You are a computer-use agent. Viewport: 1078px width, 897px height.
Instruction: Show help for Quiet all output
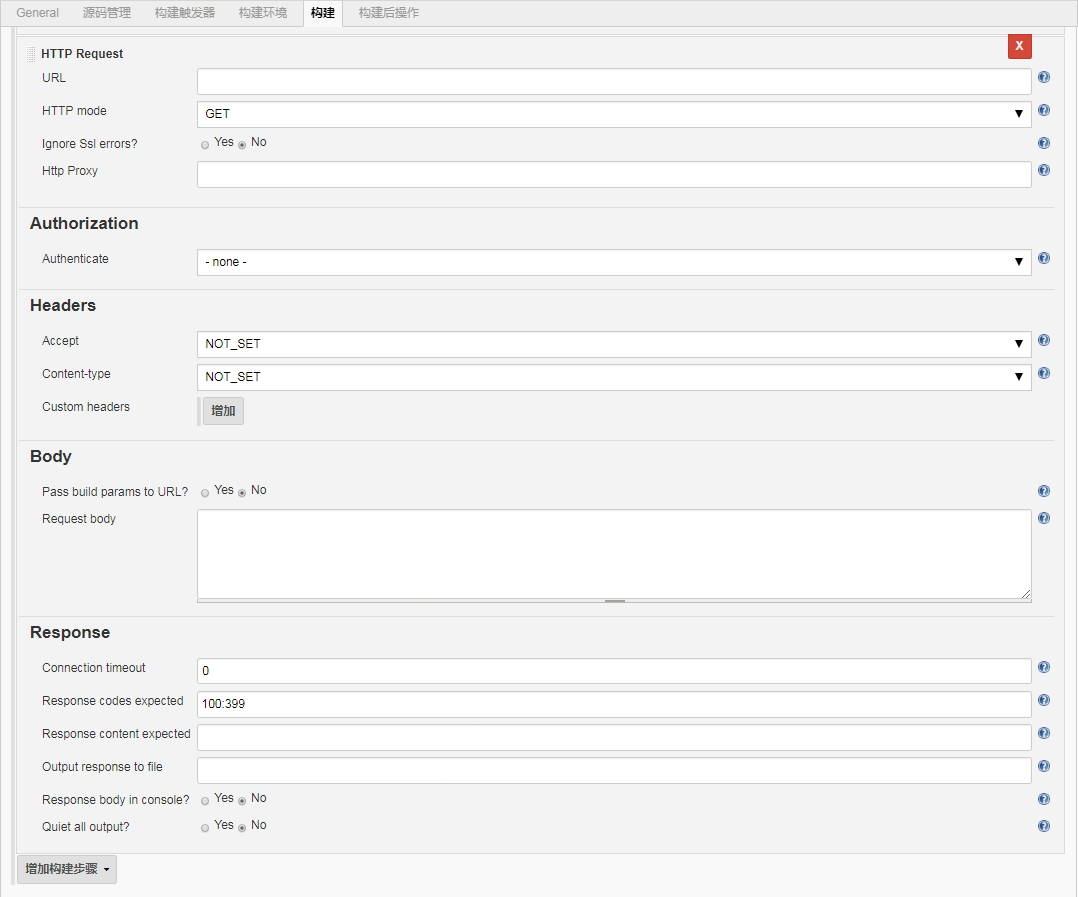1044,826
